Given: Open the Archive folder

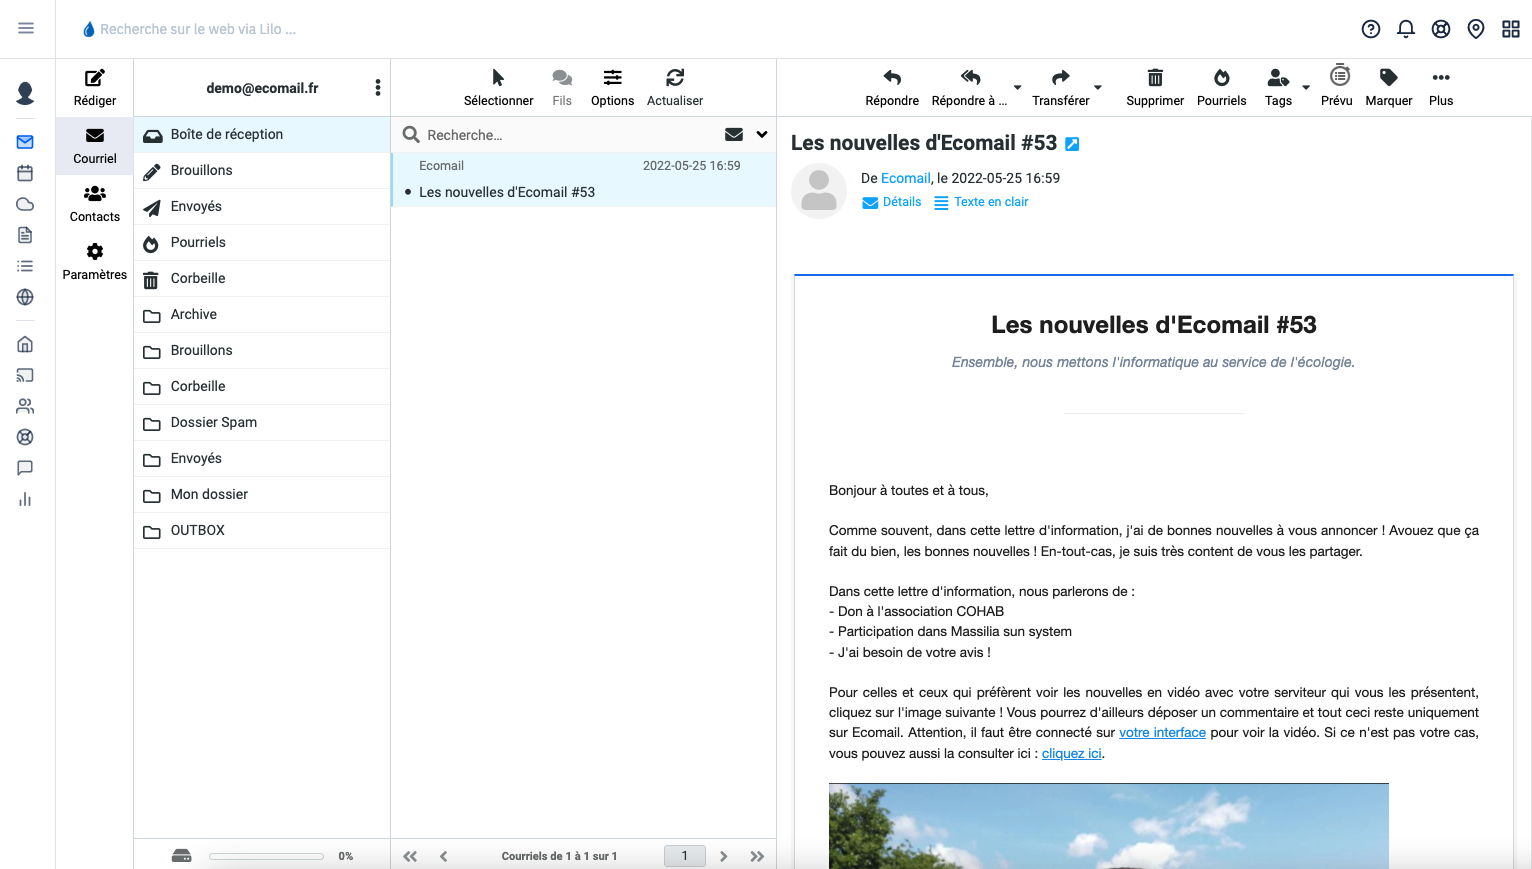Looking at the screenshot, I should click(262, 315).
